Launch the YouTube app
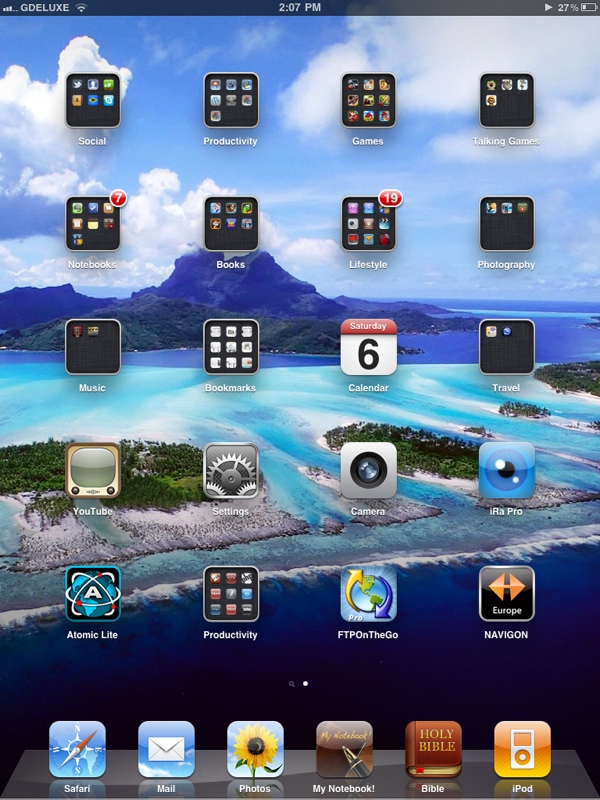Viewport: 600px width, 800px height. 93,470
